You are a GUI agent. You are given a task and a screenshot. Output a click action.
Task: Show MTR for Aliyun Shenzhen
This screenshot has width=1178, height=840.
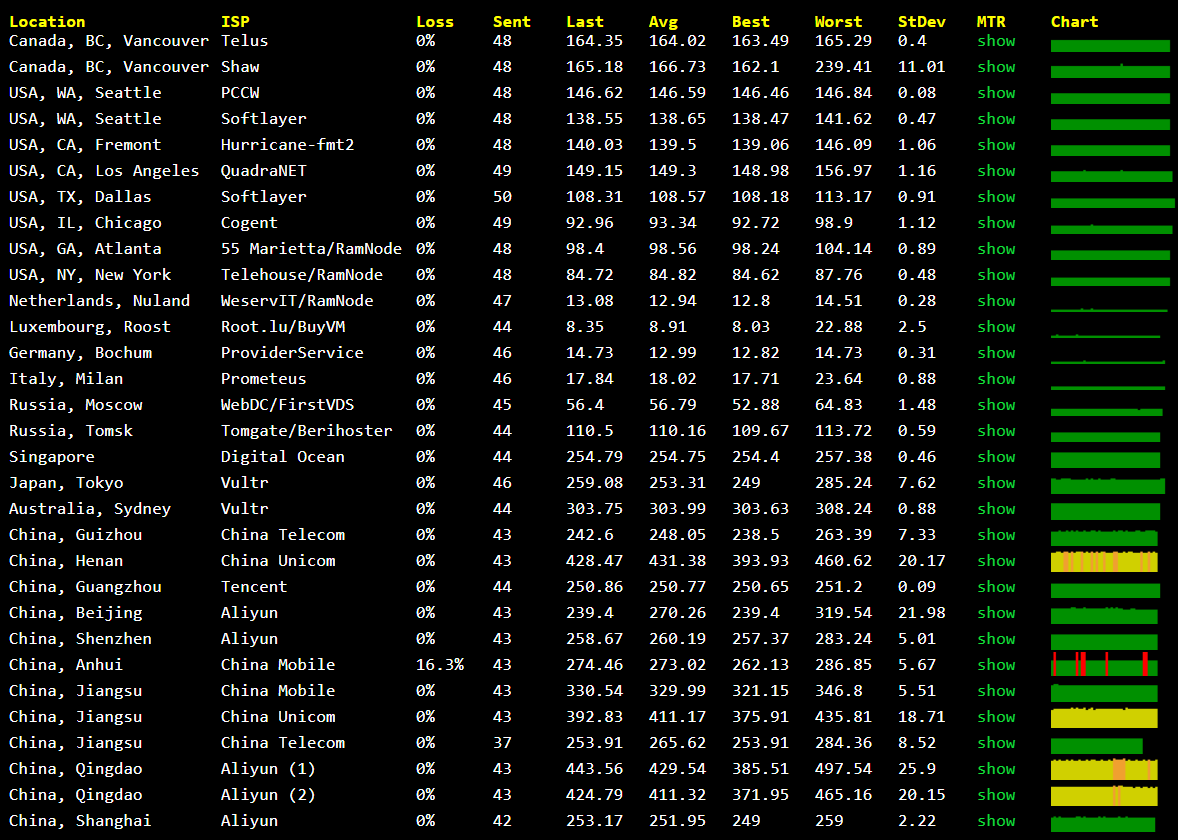[996, 639]
